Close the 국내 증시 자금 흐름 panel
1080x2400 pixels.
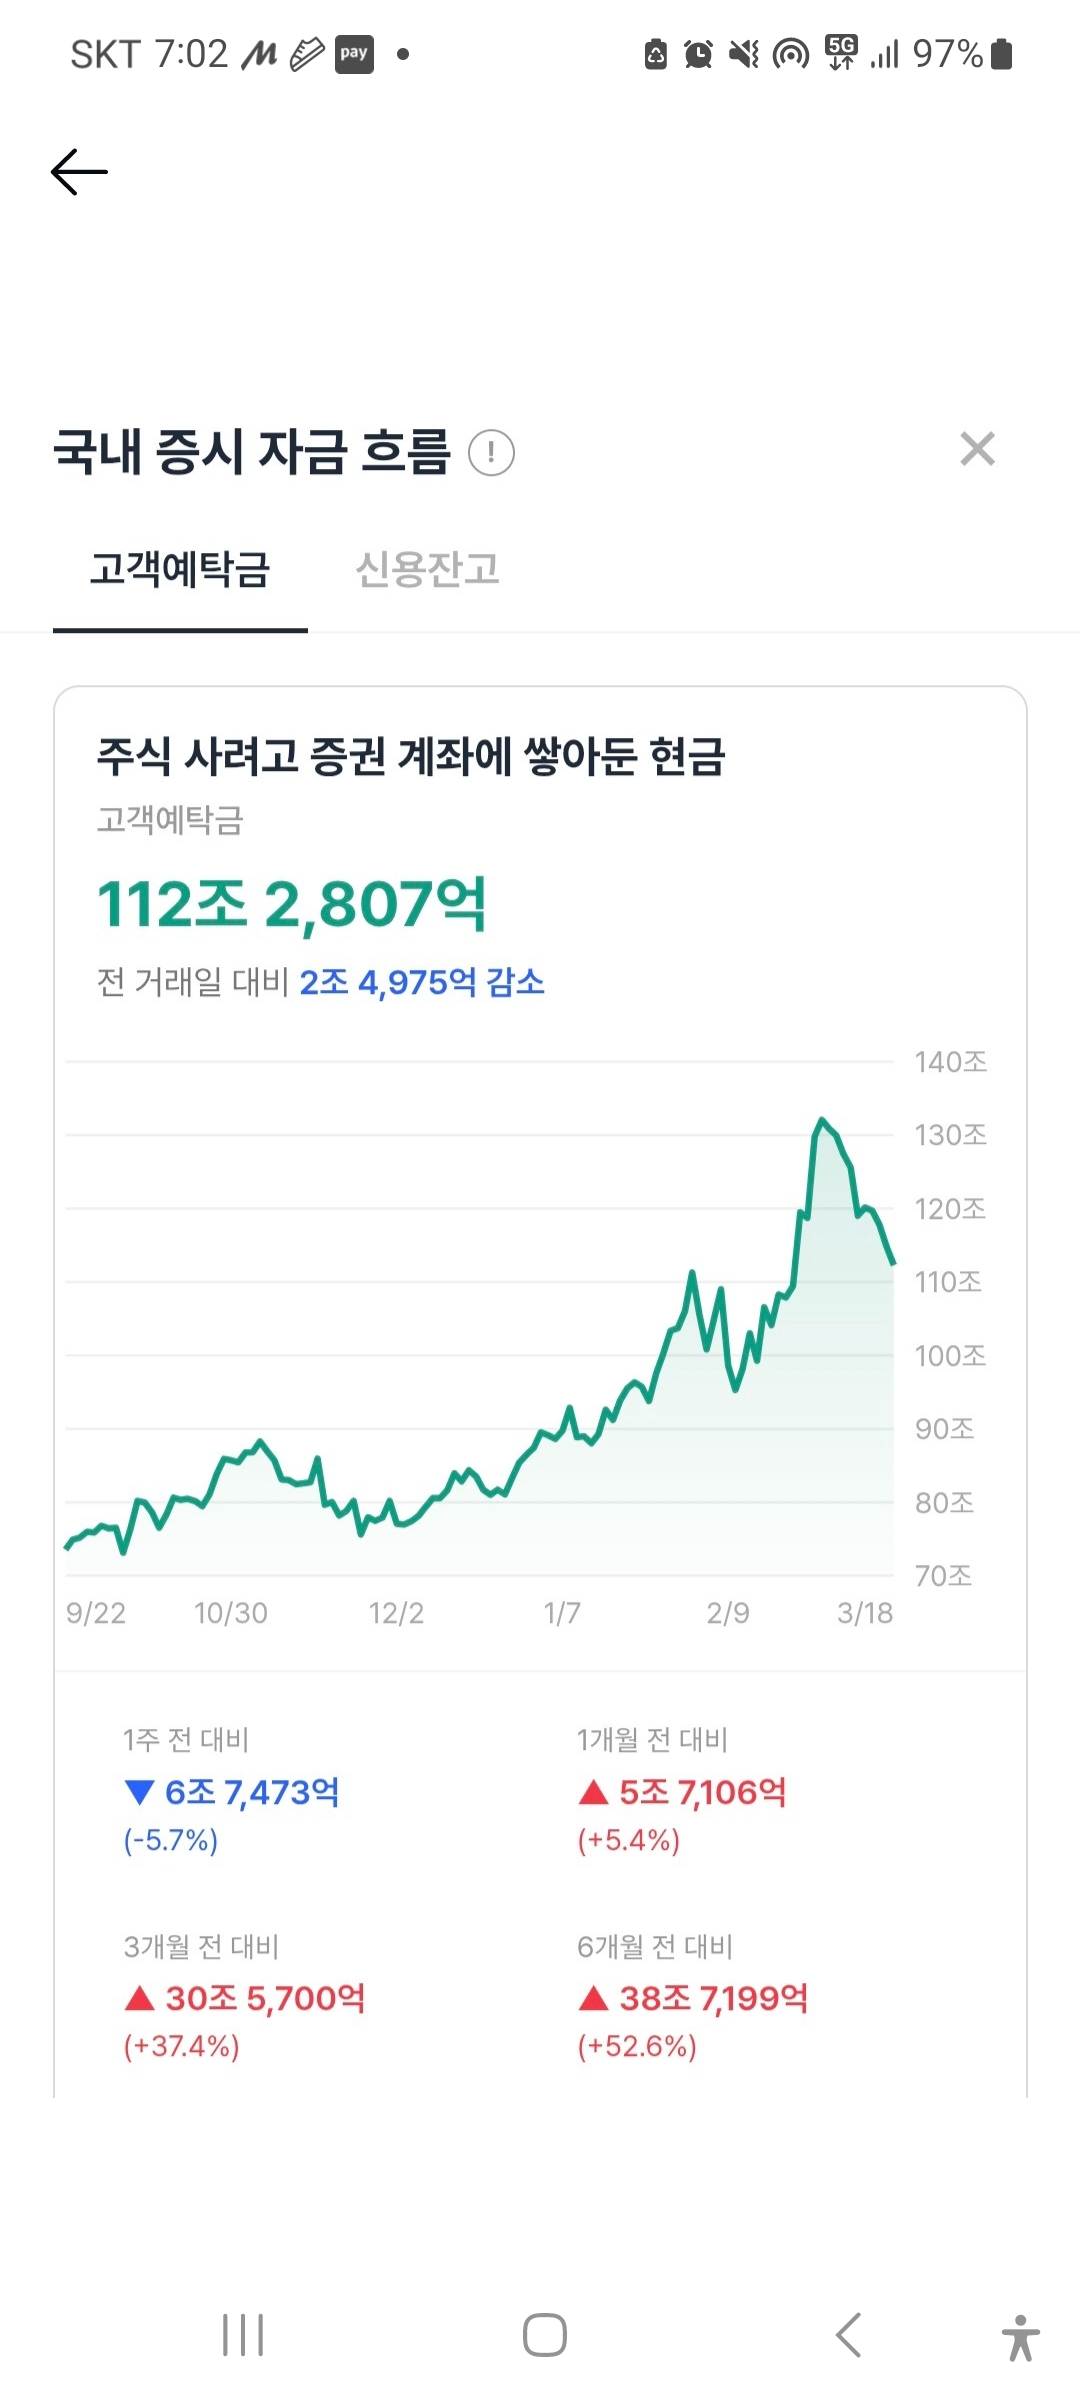click(977, 449)
